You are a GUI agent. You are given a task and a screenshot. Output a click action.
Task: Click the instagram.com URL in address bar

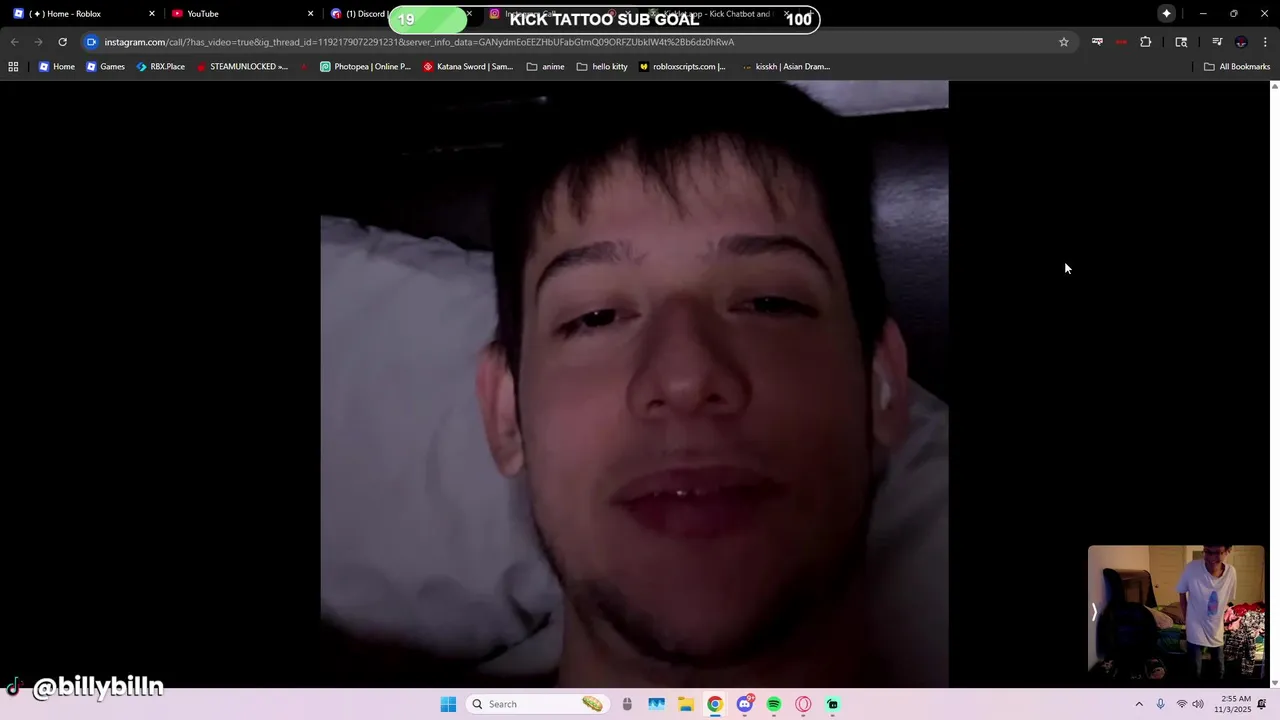(x=419, y=42)
